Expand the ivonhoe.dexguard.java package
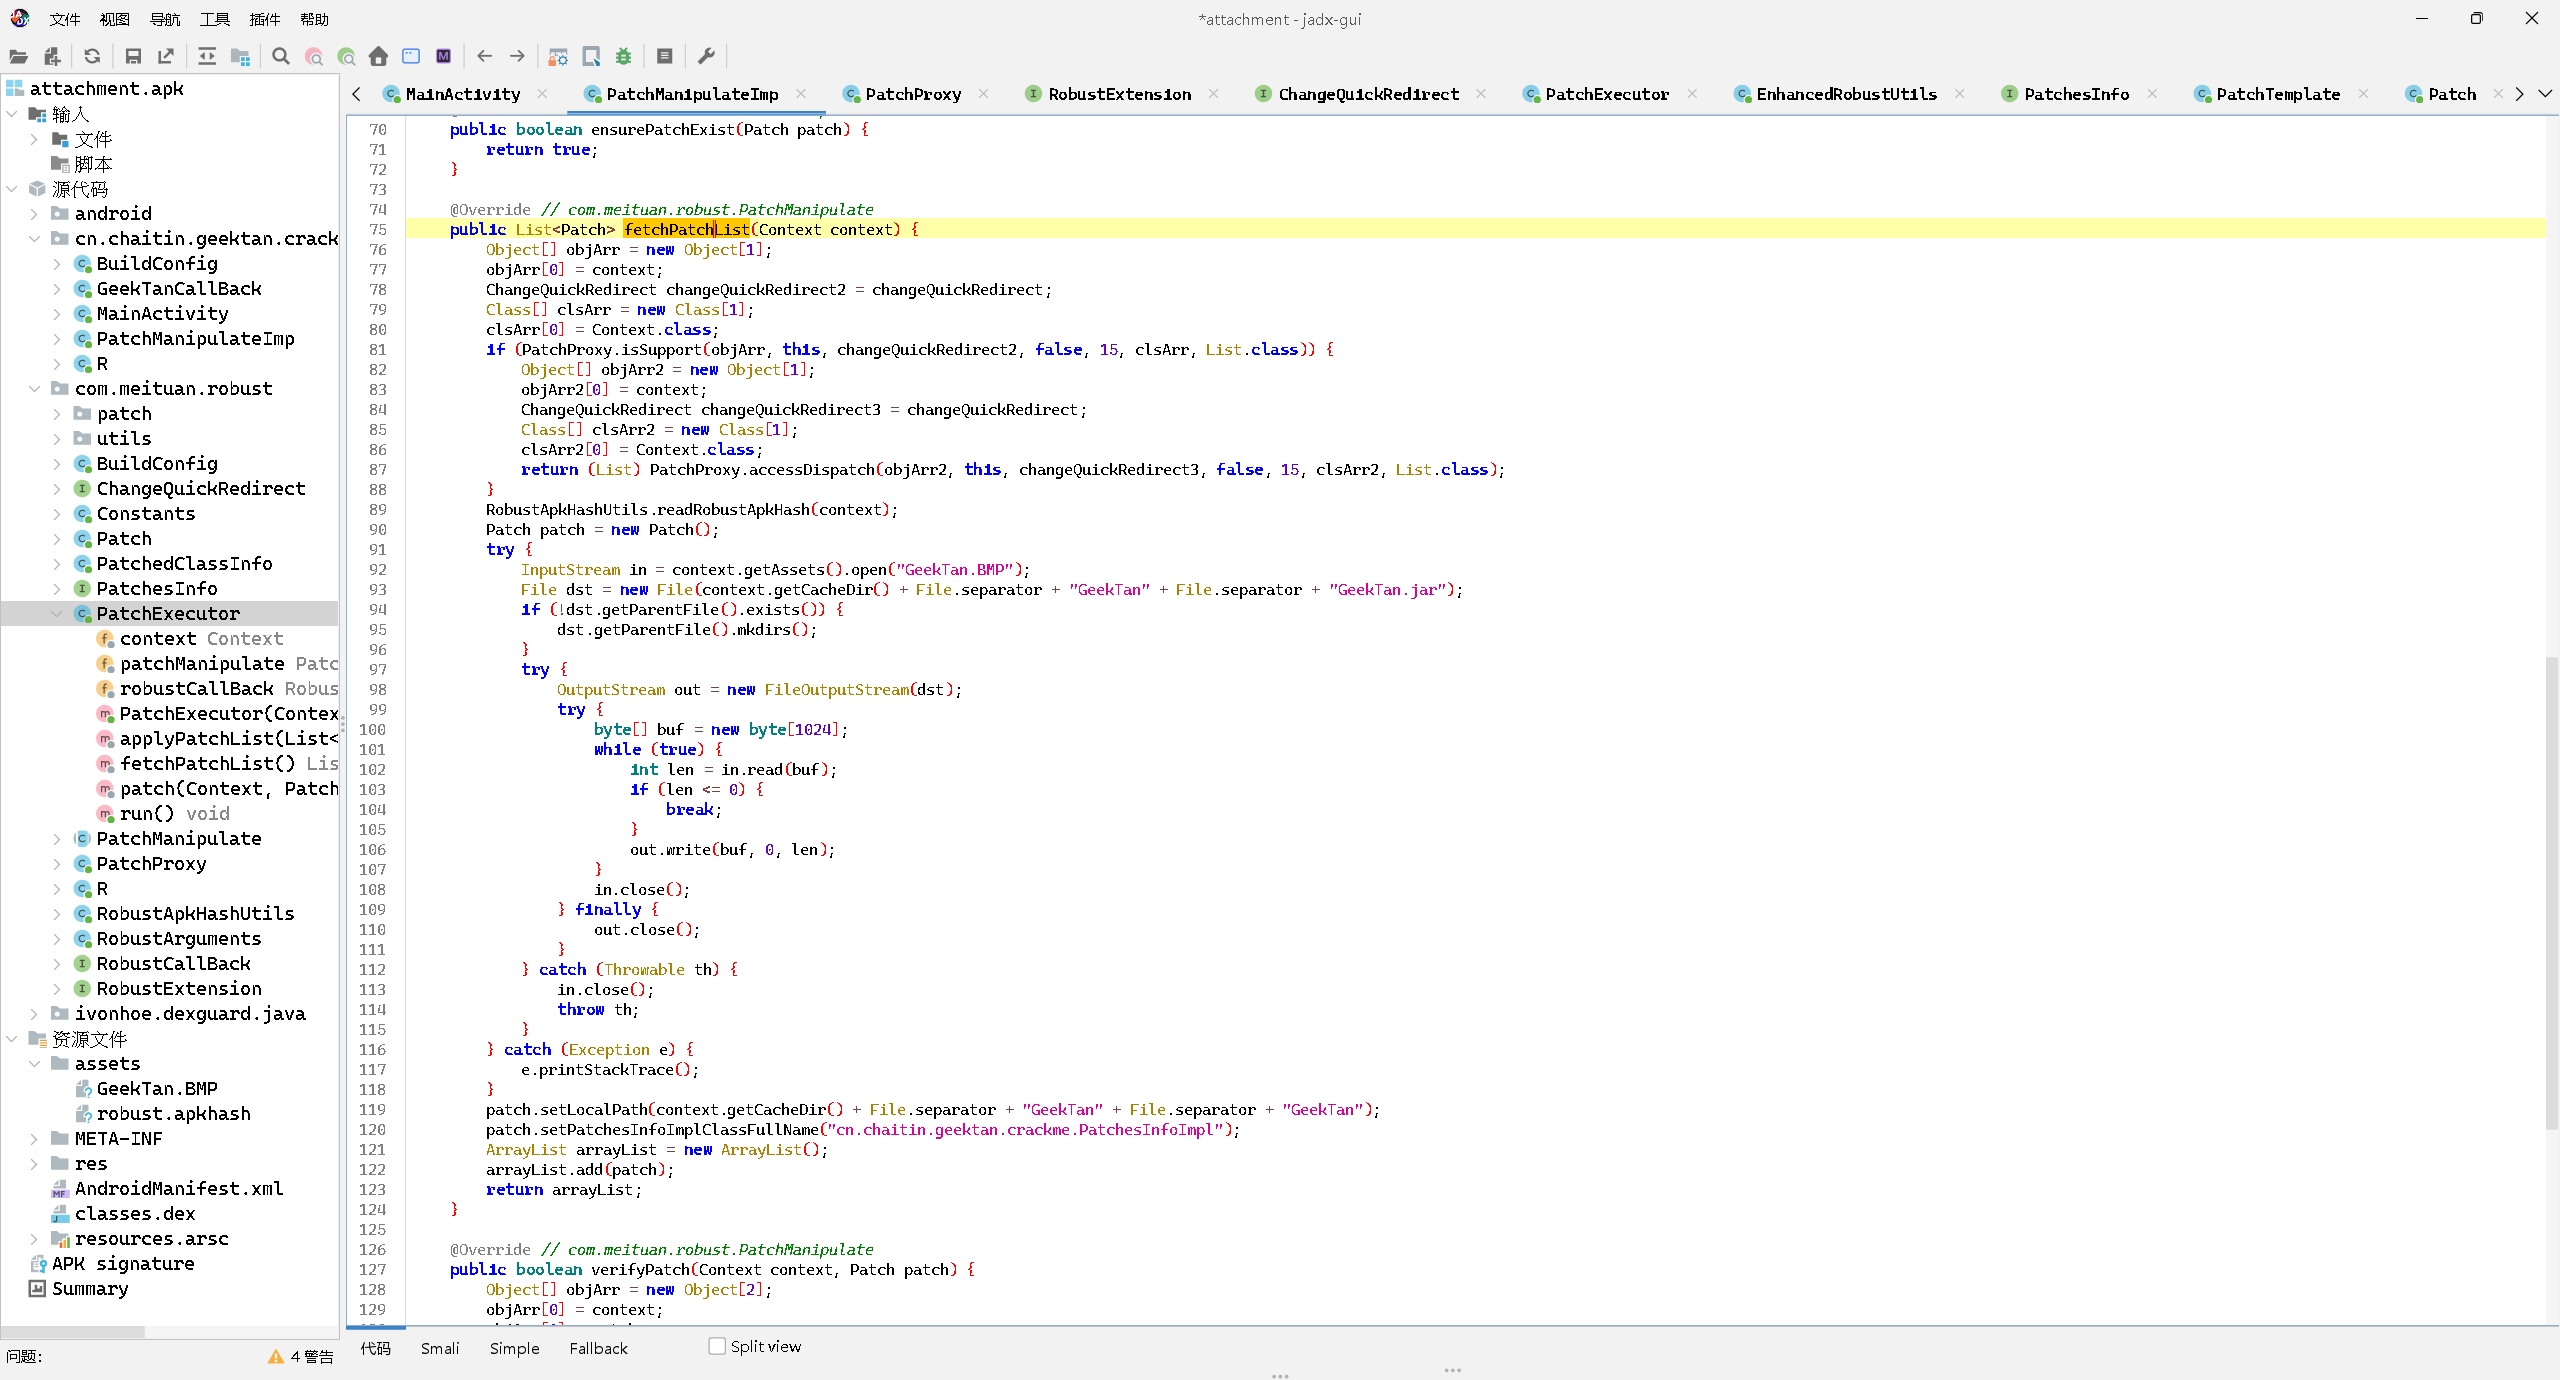This screenshot has height=1380, width=2560. pos(34,1014)
